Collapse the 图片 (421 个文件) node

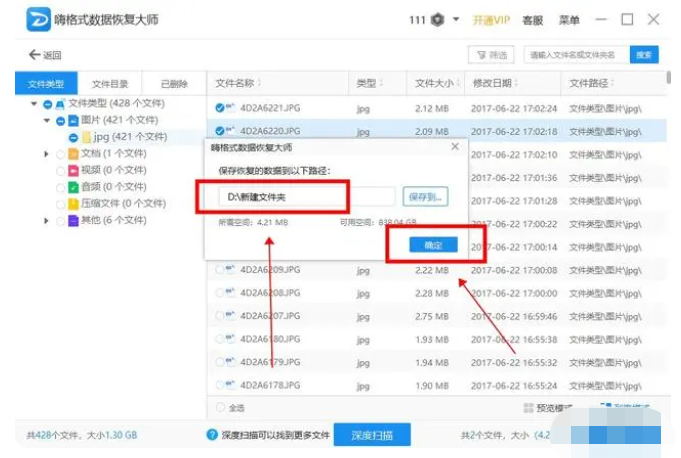(x=47, y=120)
